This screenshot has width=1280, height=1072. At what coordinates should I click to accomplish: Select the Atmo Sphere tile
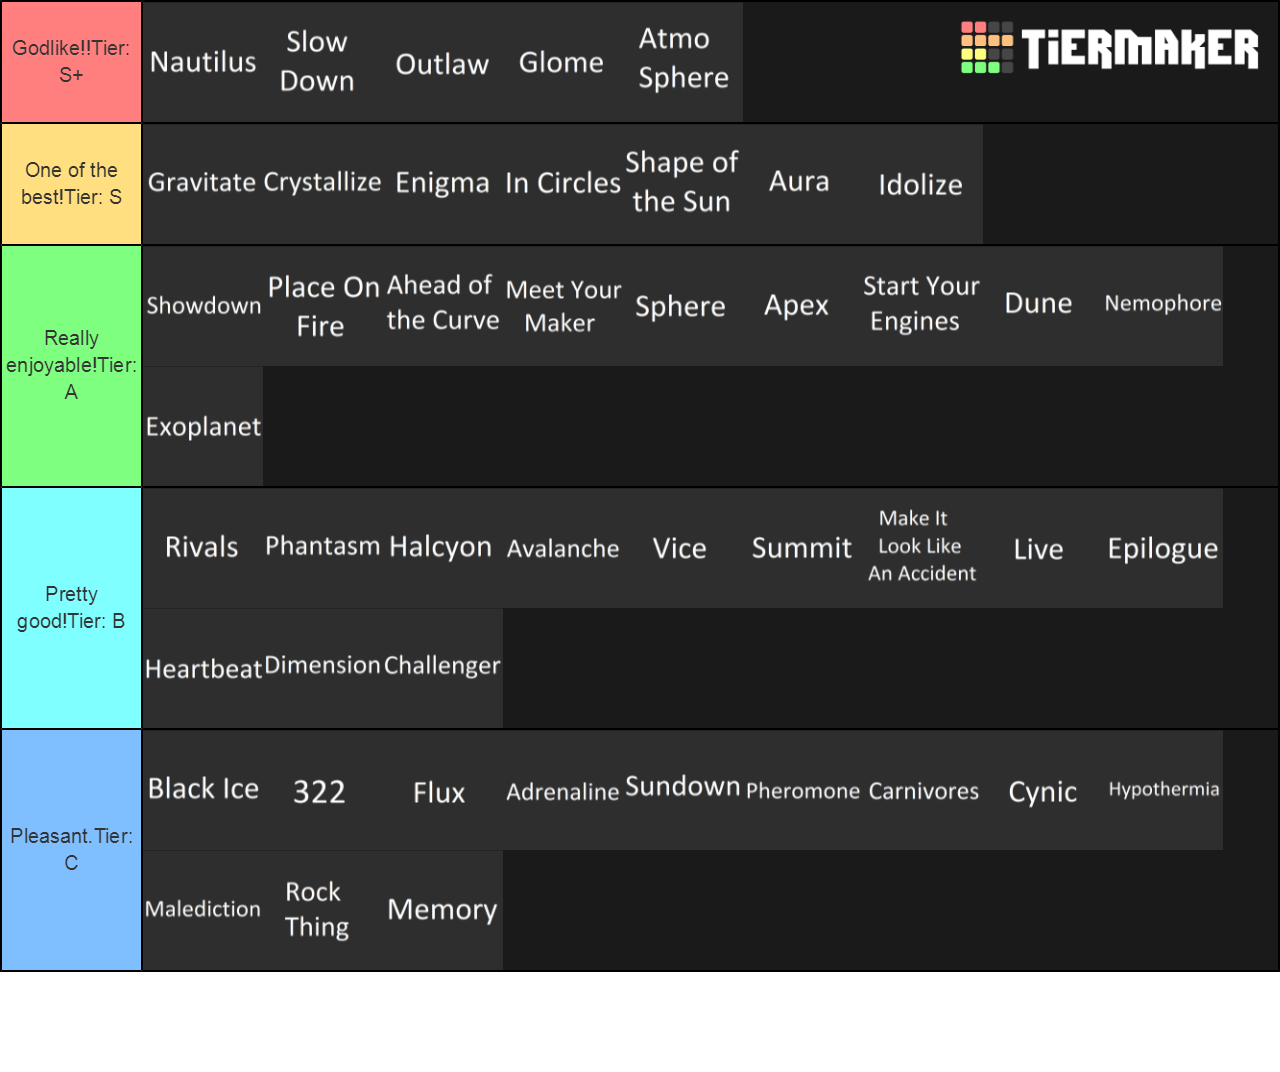click(683, 62)
